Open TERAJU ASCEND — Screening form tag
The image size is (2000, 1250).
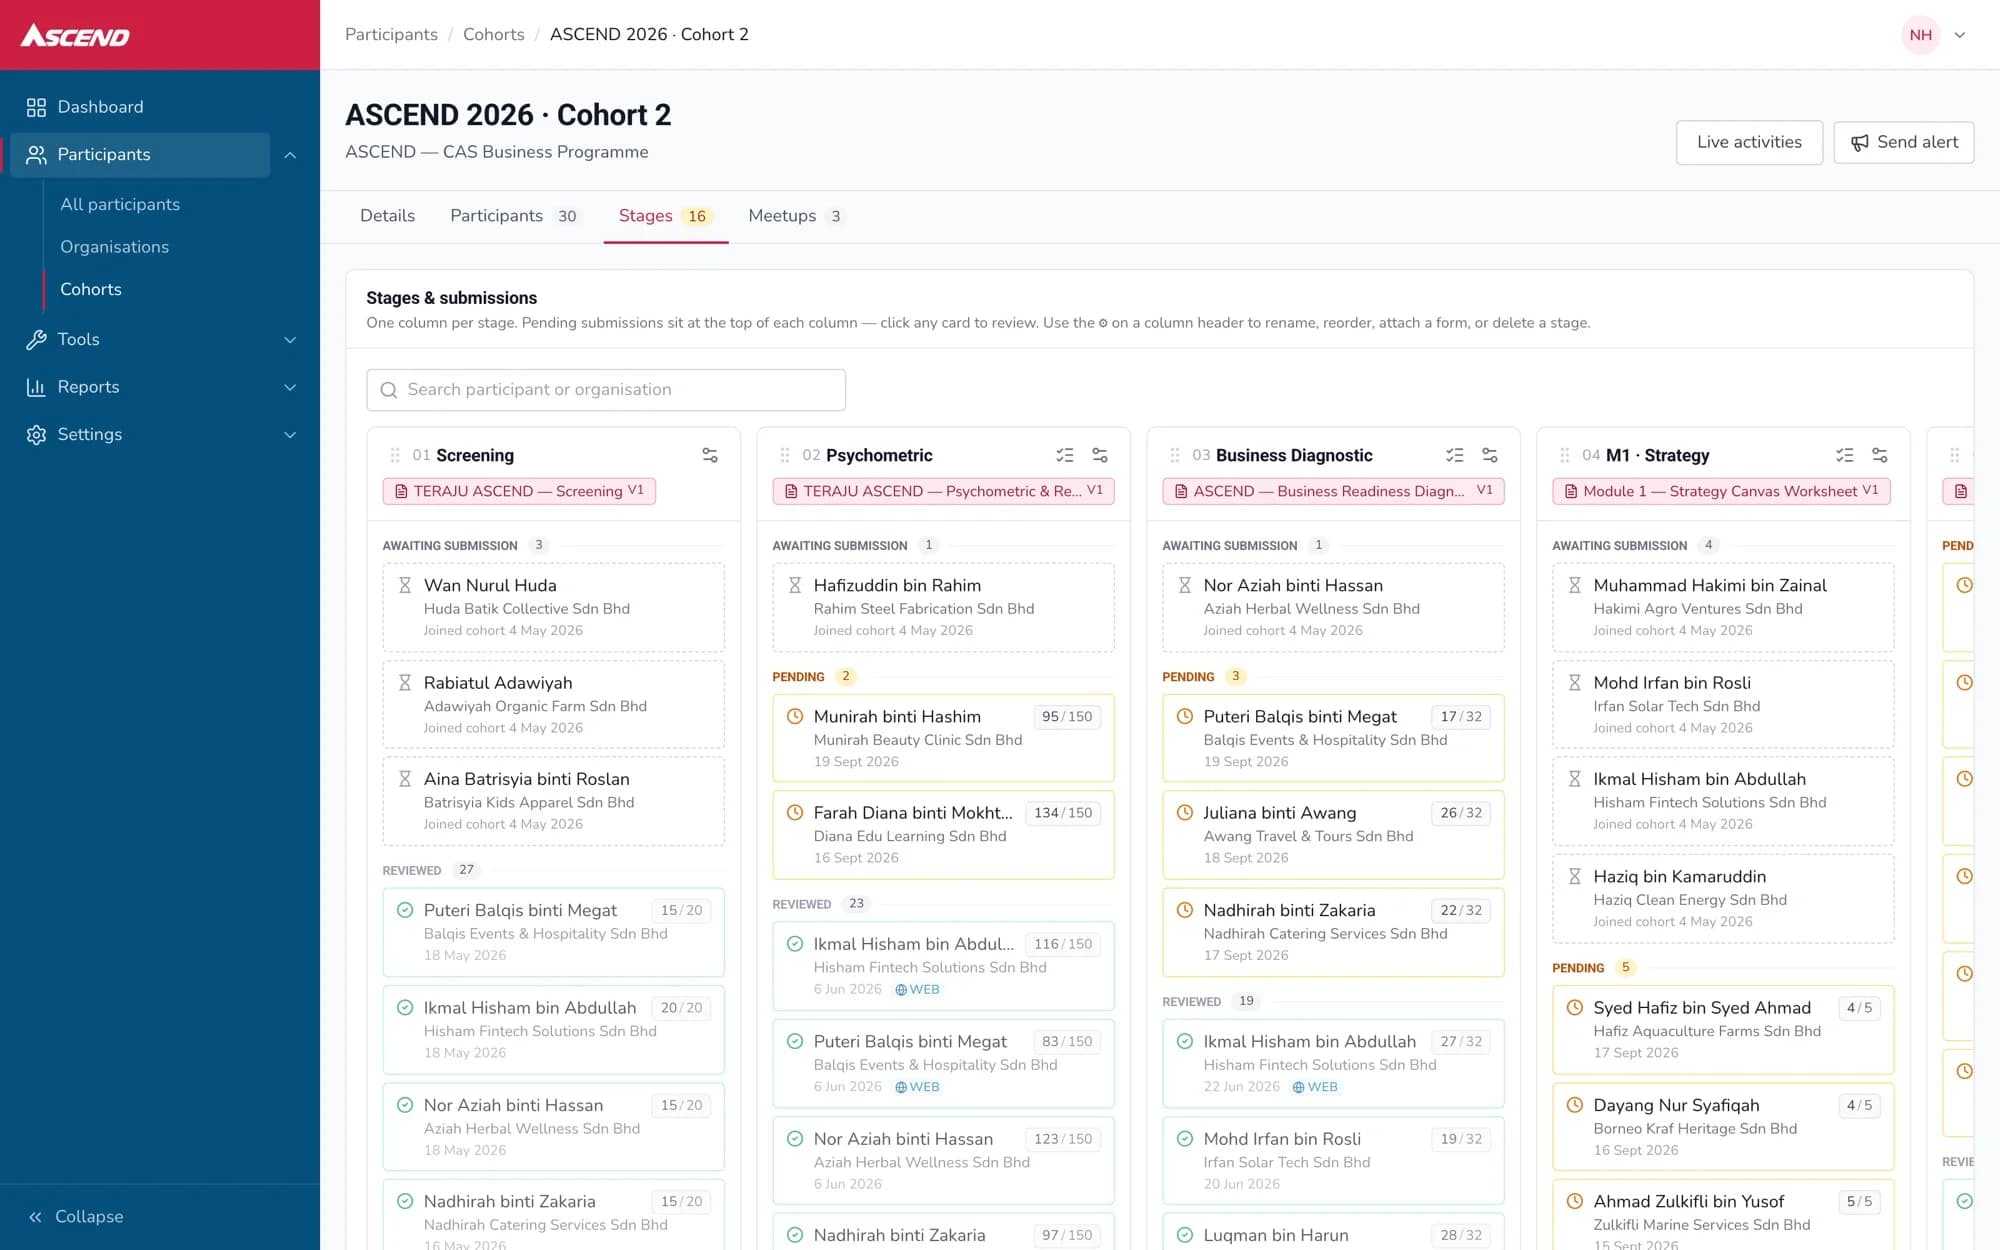(x=519, y=491)
